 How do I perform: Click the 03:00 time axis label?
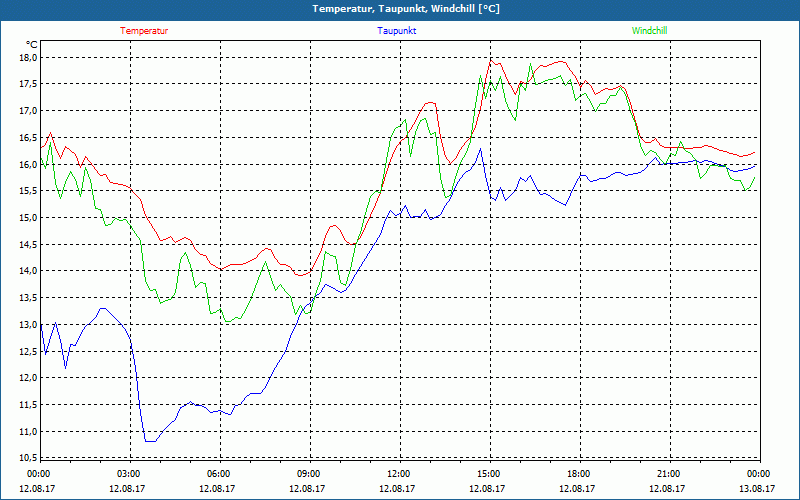pyautogui.click(x=131, y=474)
